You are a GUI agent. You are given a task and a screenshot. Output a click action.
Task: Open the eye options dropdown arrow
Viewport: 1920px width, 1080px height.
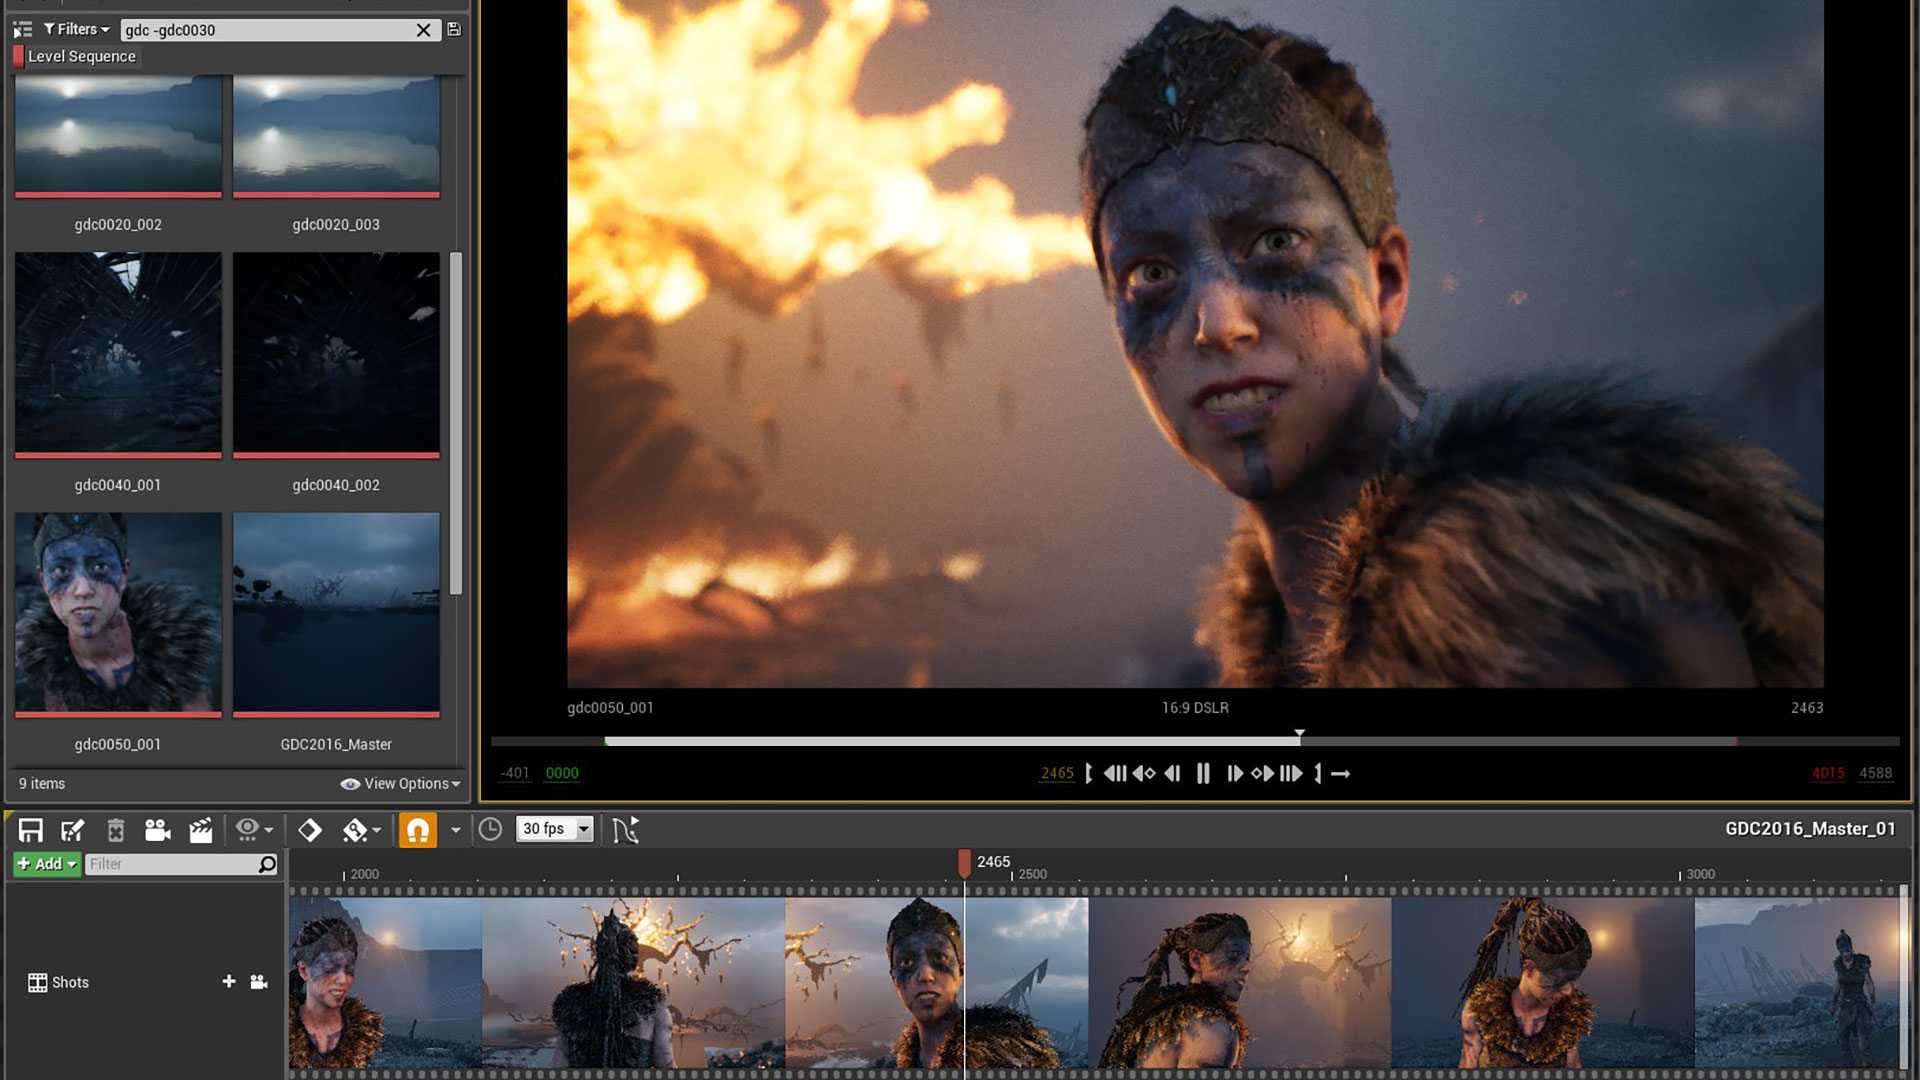[x=269, y=831]
